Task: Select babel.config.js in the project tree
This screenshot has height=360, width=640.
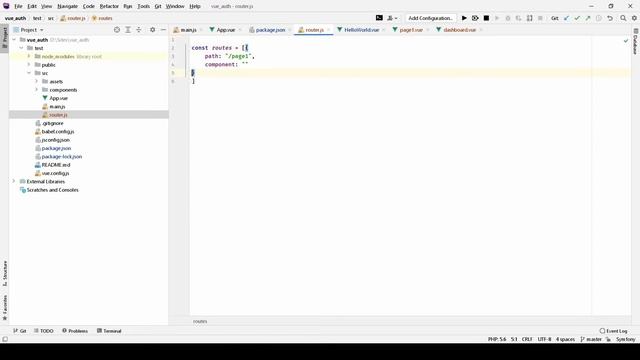Action: point(58,132)
